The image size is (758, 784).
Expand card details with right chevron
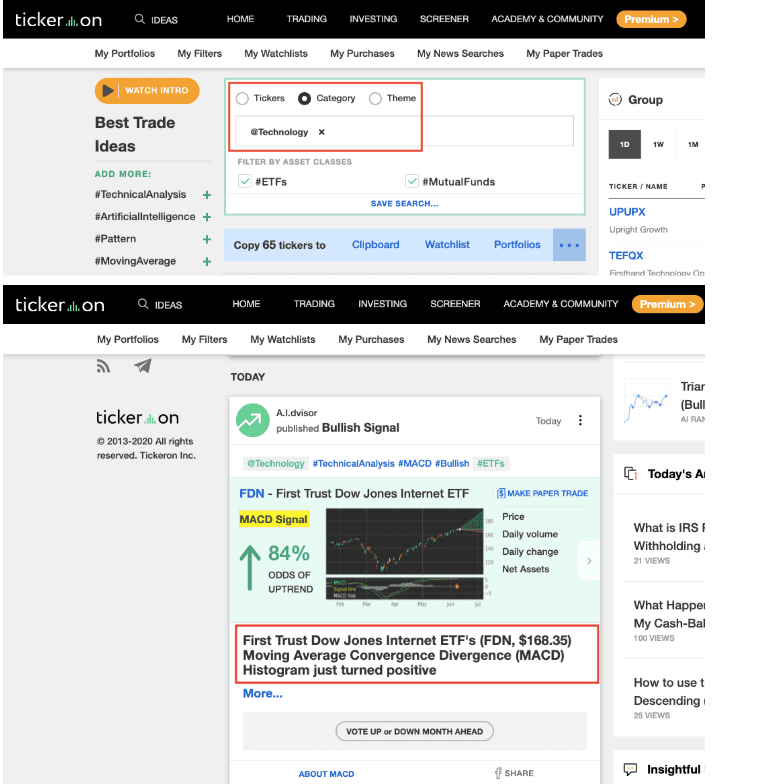589,560
